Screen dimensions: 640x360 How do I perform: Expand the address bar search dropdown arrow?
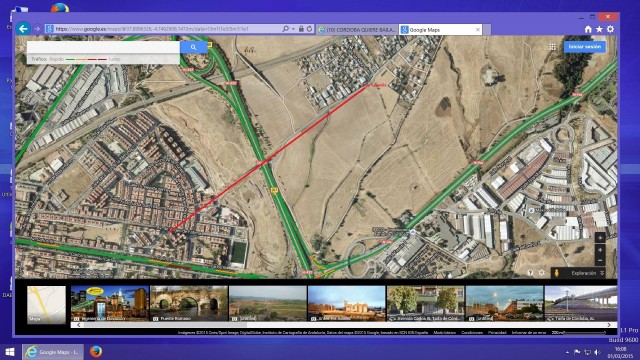coord(293,29)
